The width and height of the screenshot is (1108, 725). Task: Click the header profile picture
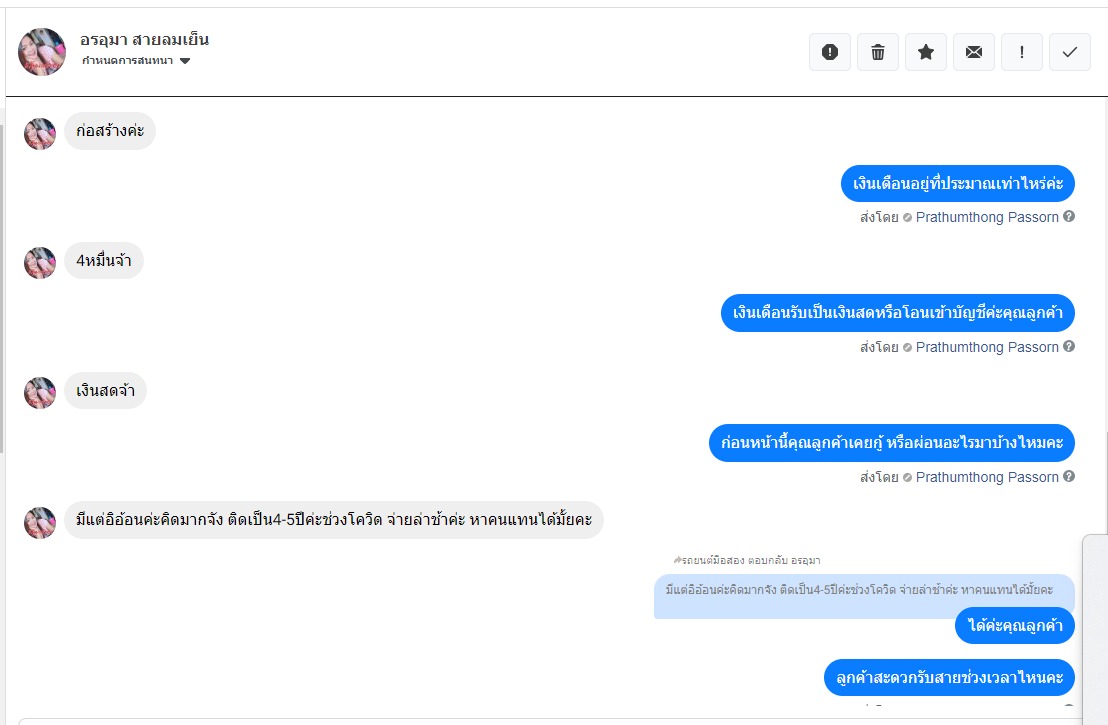[42, 52]
